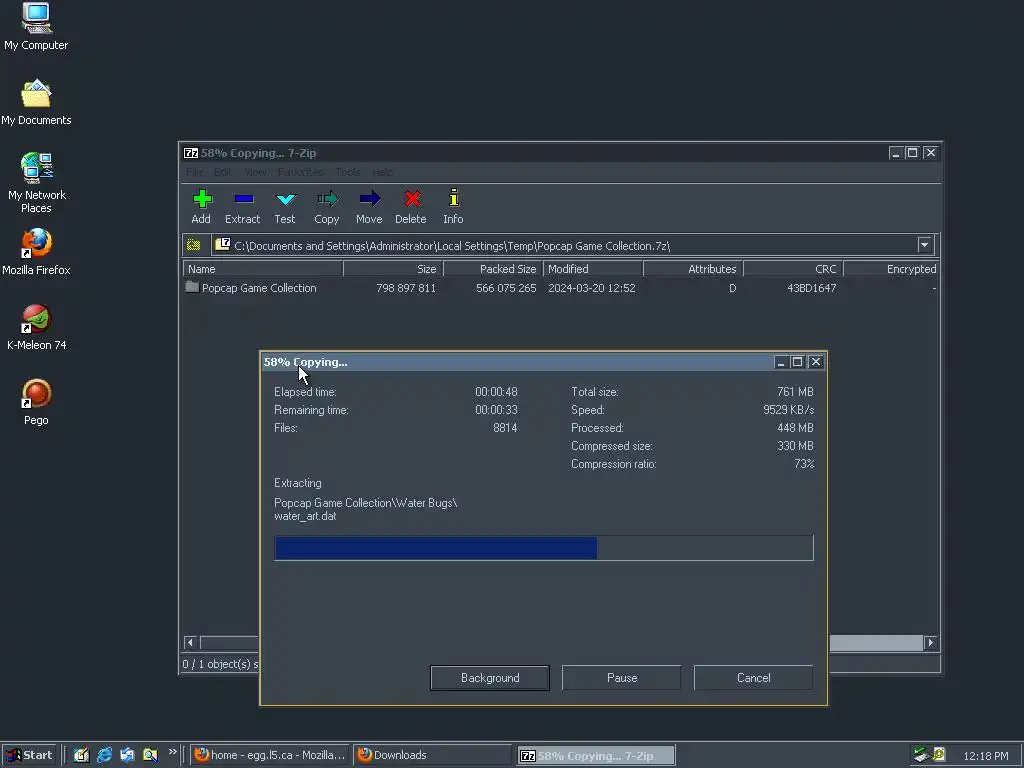
Task: Open the Favorites menu in 7-Zip
Action: coord(300,172)
